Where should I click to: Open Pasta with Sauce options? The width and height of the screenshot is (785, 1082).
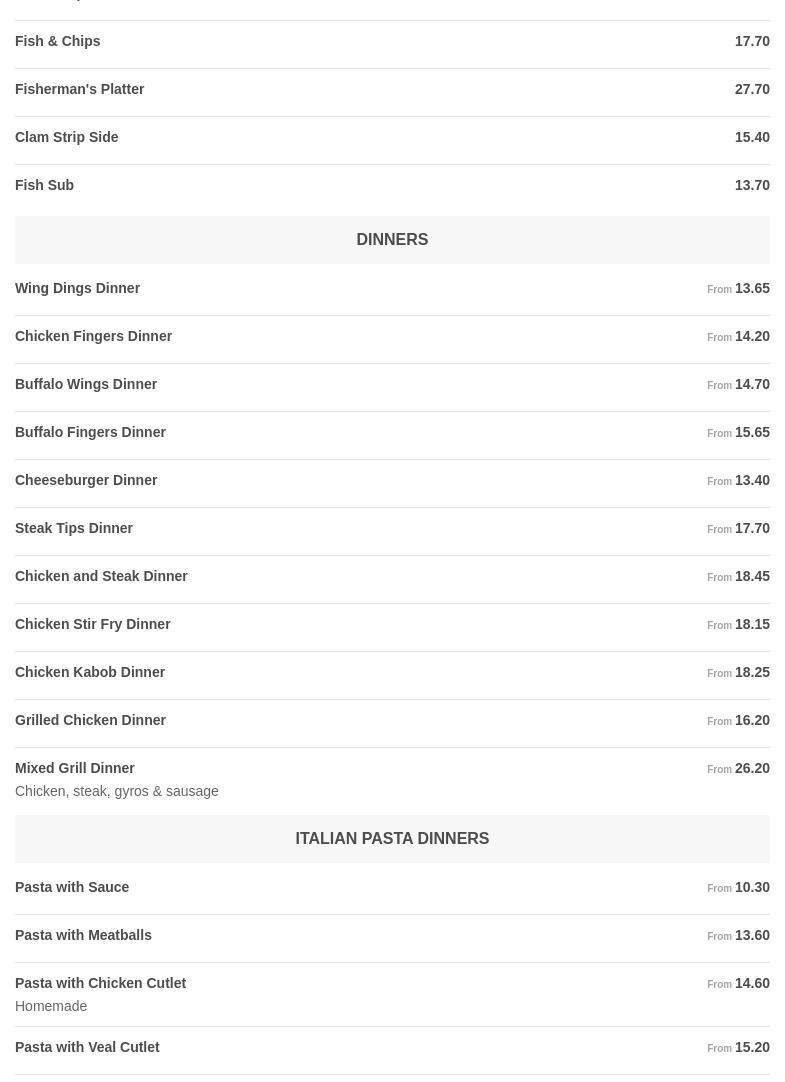pyautogui.click(x=72, y=888)
